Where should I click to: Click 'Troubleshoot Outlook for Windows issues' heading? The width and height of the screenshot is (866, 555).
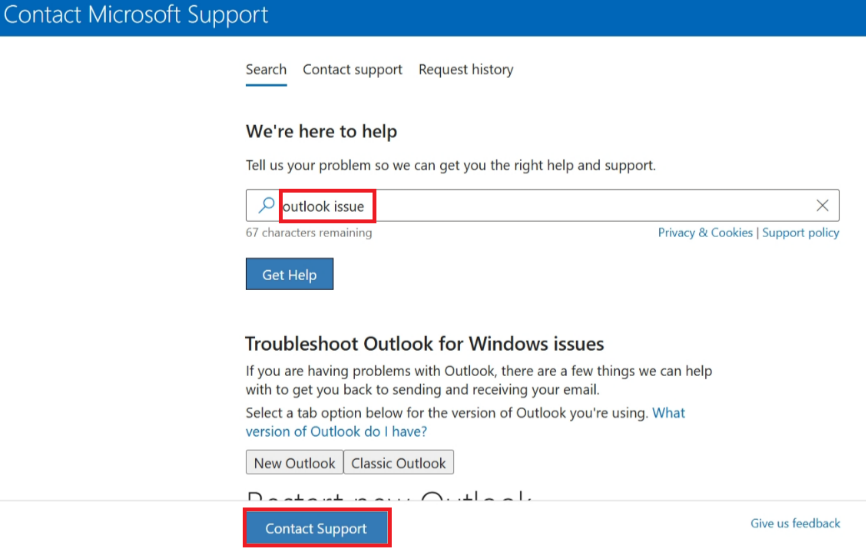click(424, 344)
